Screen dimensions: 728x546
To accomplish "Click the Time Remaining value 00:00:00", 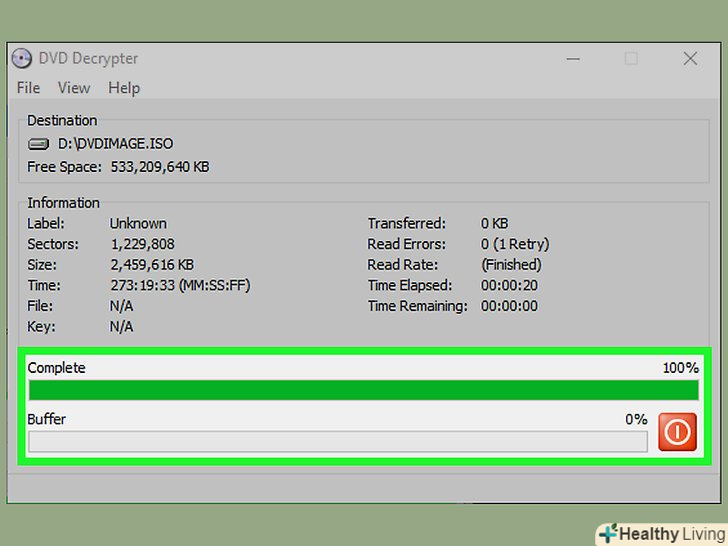I will tap(509, 306).
